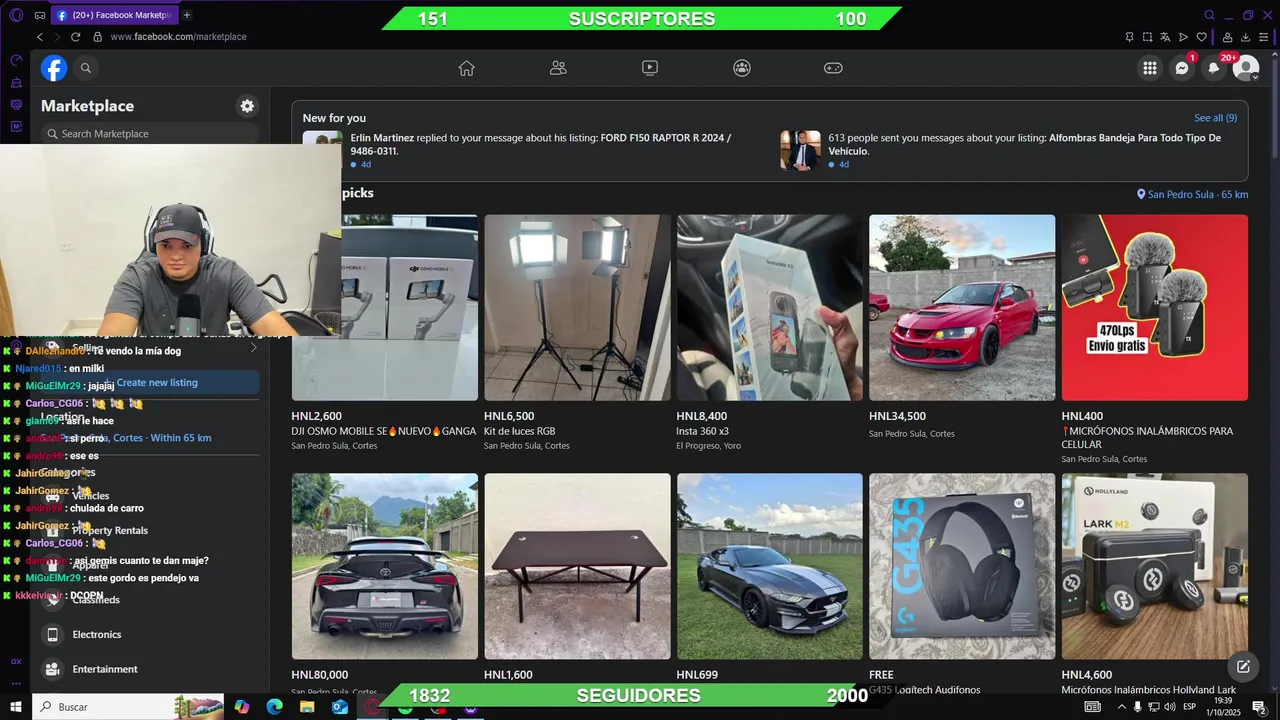This screenshot has height=720, width=1280.
Task: Click the page vertical scrollbar
Action: [1275, 106]
